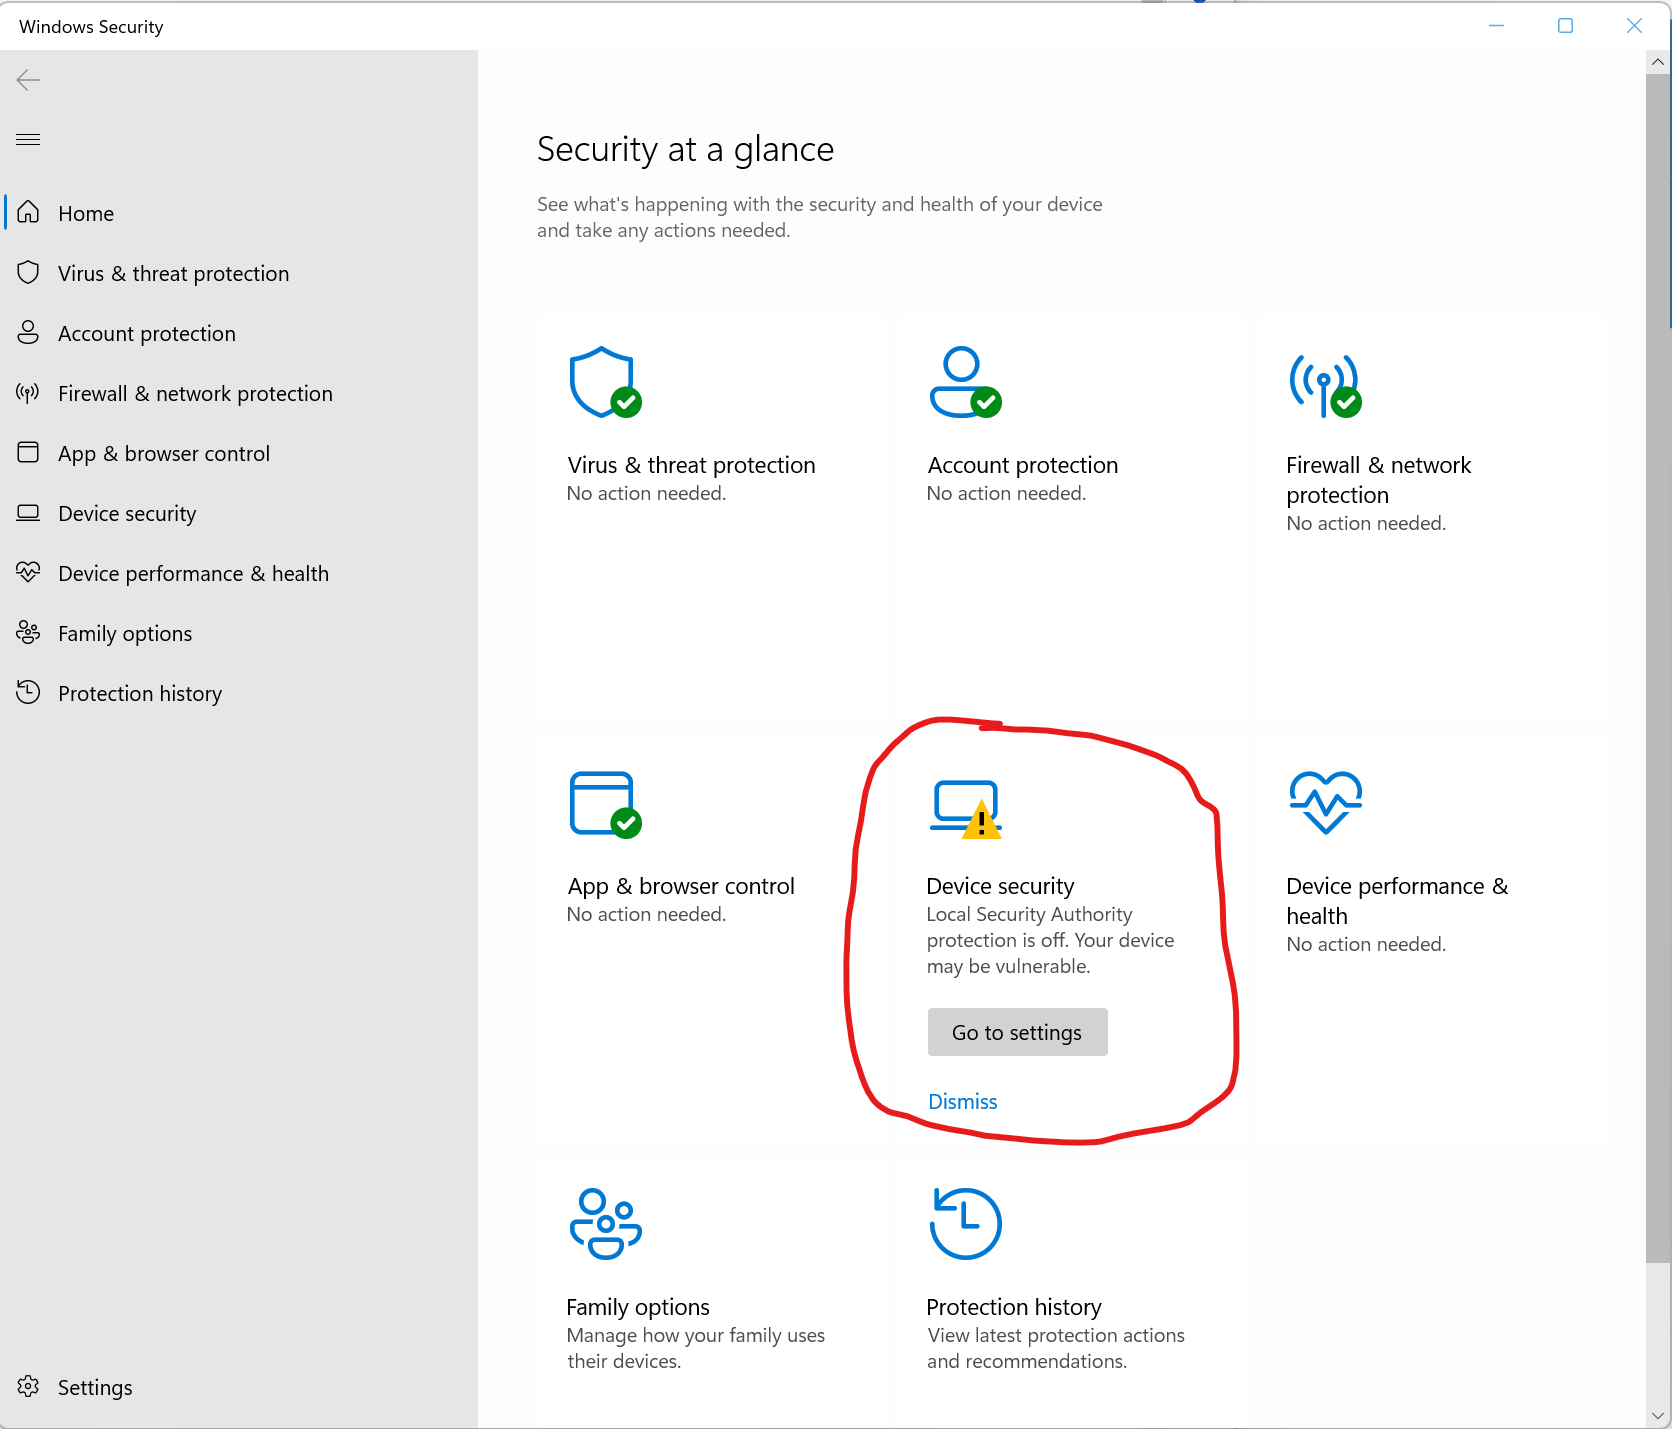The image size is (1672, 1429).
Task: Click the back arrow icon
Action: tap(28, 80)
